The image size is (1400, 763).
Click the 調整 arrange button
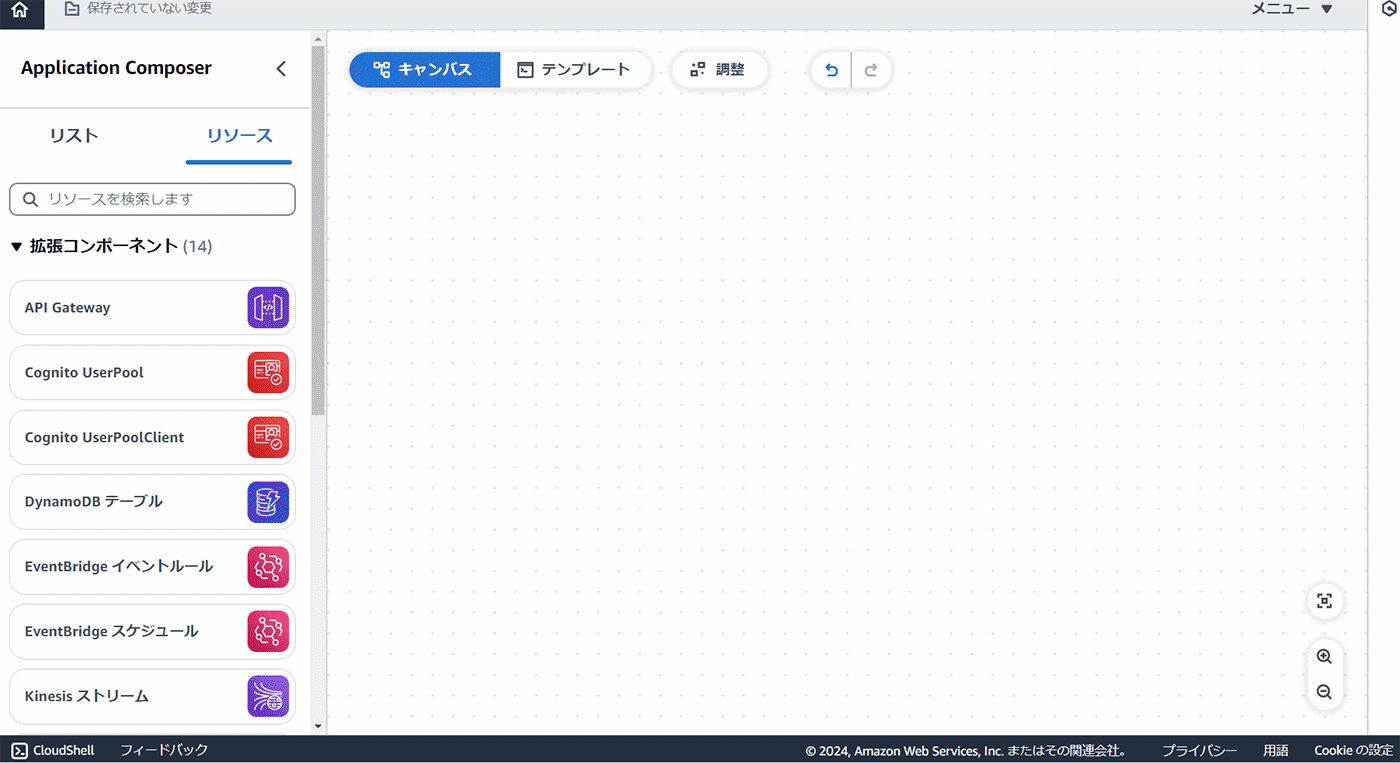point(719,70)
